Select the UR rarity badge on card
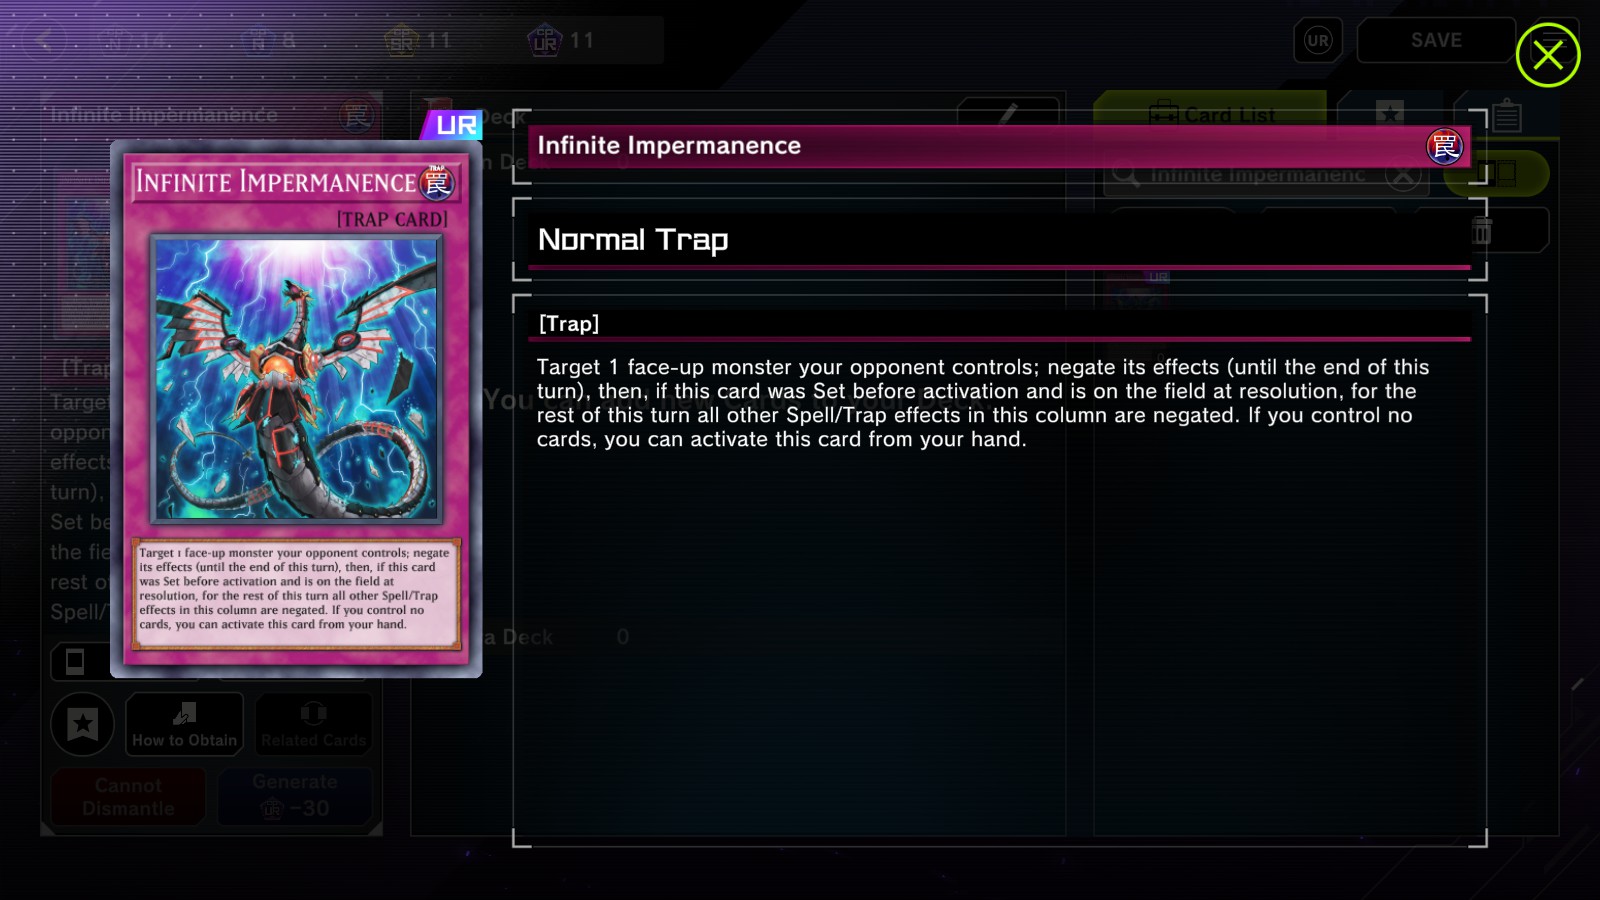Viewport: 1600px width, 900px height. [x=454, y=125]
